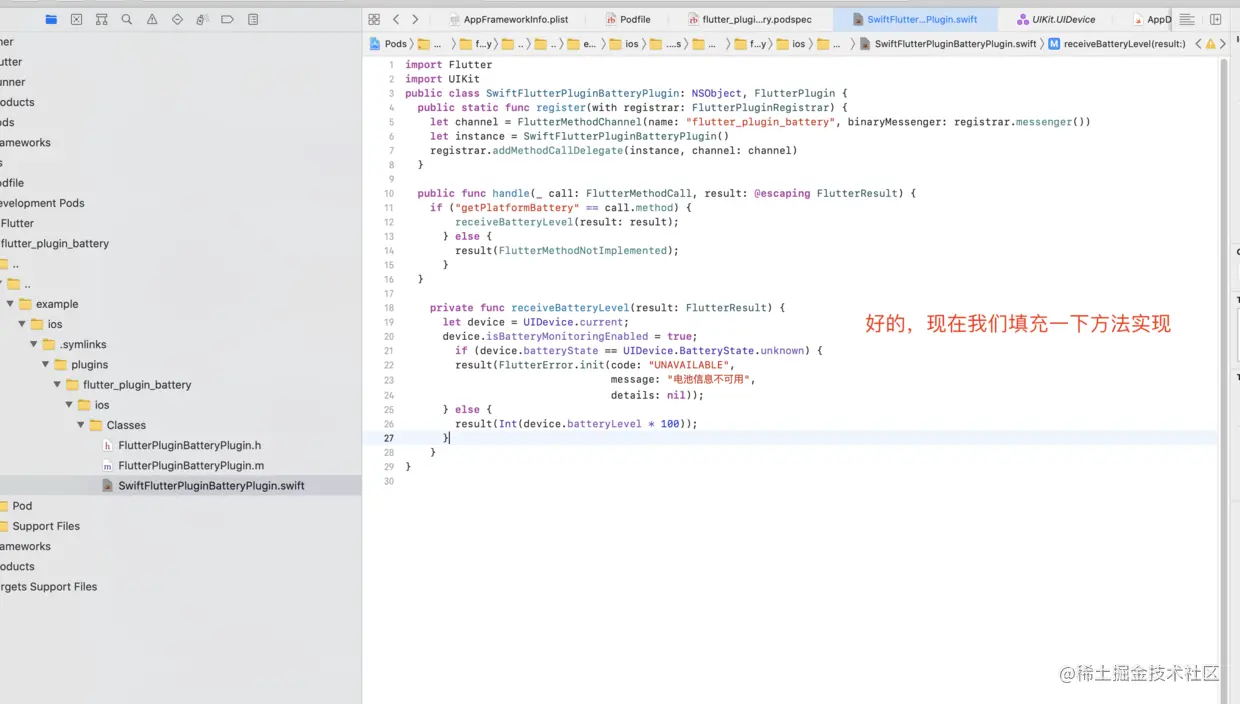Click receiveBatteryLevel(result:) in jump bar
The width and height of the screenshot is (1240, 704).
(1116, 44)
